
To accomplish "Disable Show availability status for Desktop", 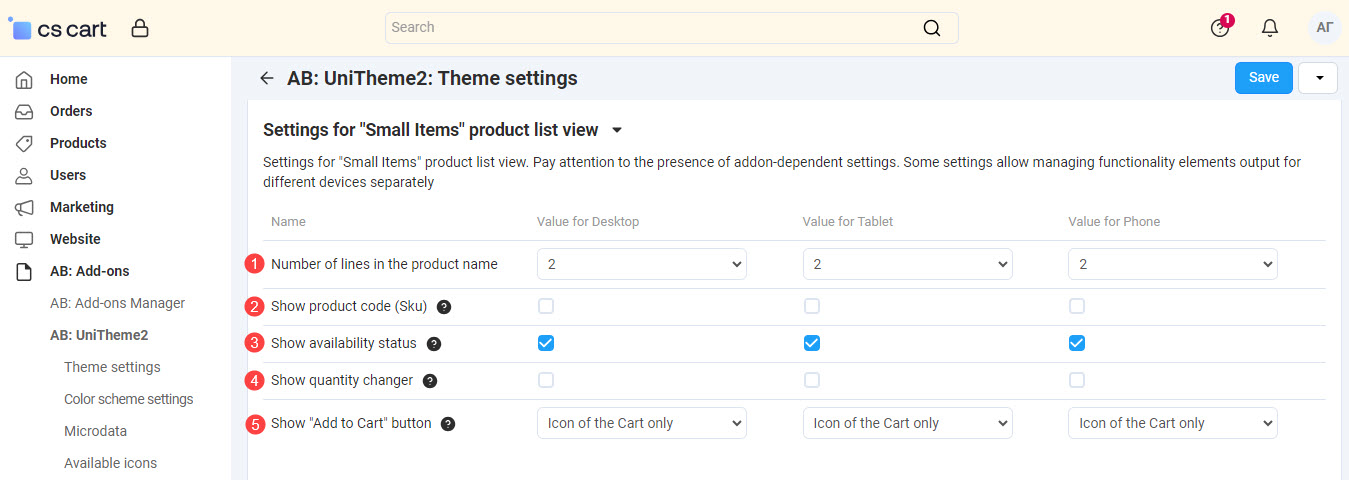I will point(546,343).
